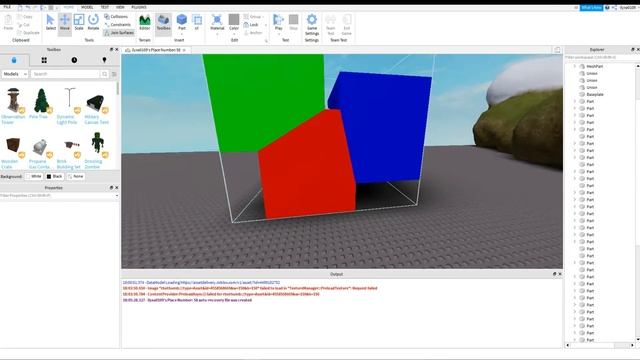Undock the Toolbox panel
This screenshot has height=360, width=640.
tap(111, 49)
